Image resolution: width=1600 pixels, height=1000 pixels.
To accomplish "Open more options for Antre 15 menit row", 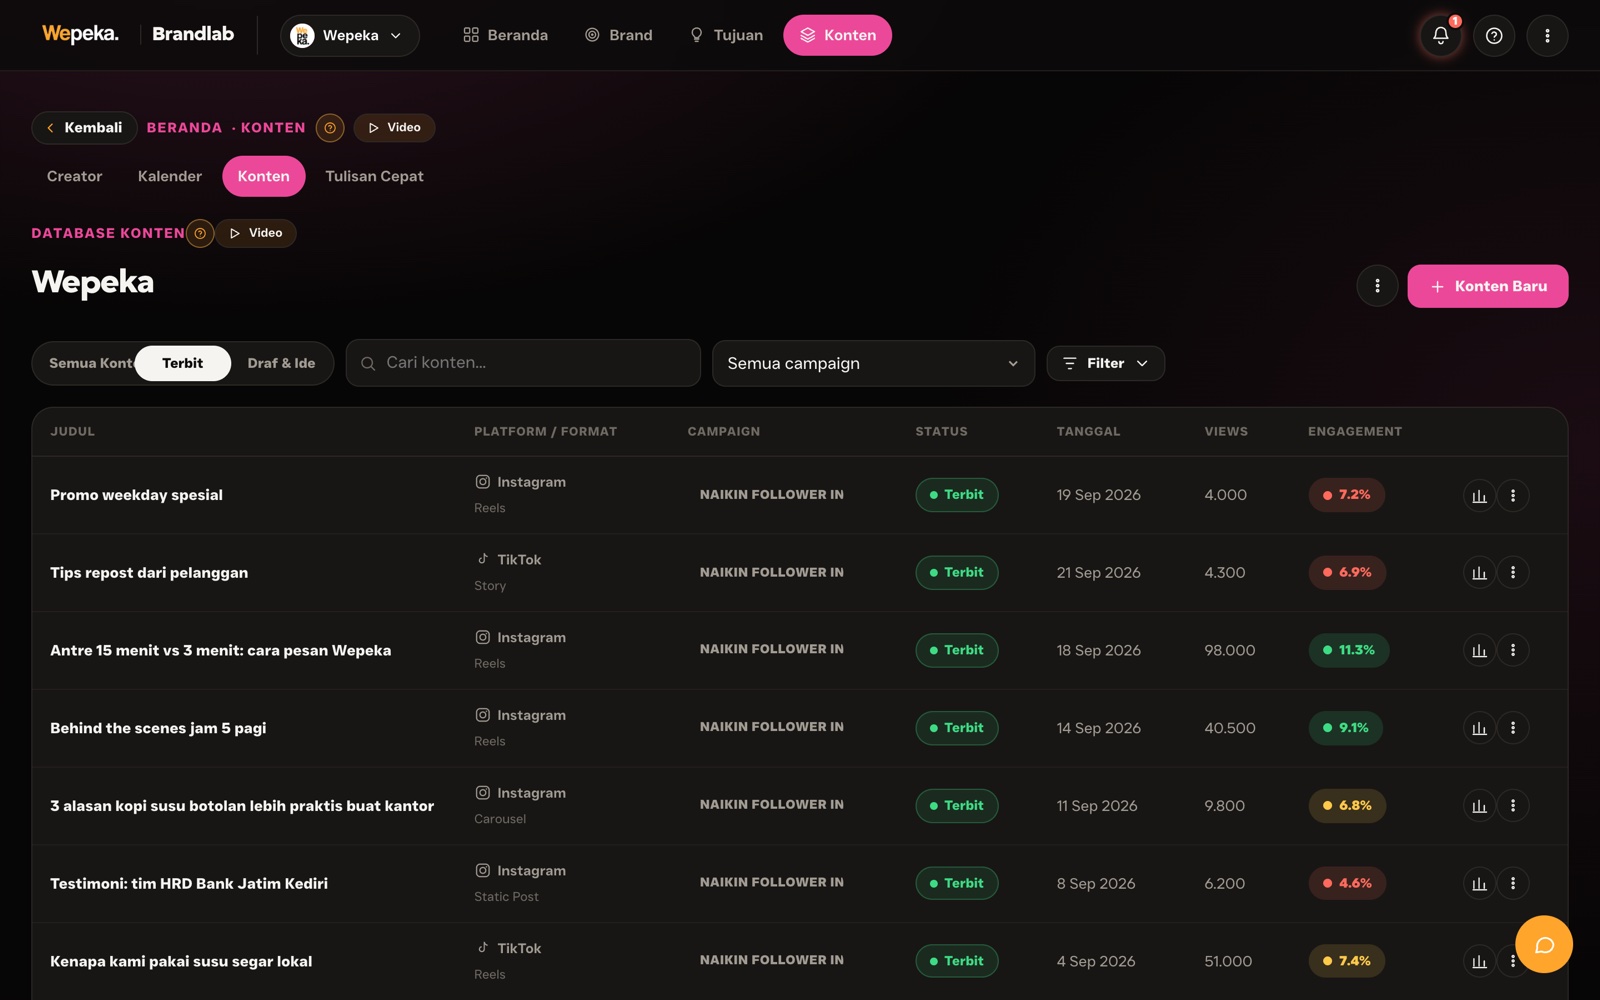I will (1513, 650).
